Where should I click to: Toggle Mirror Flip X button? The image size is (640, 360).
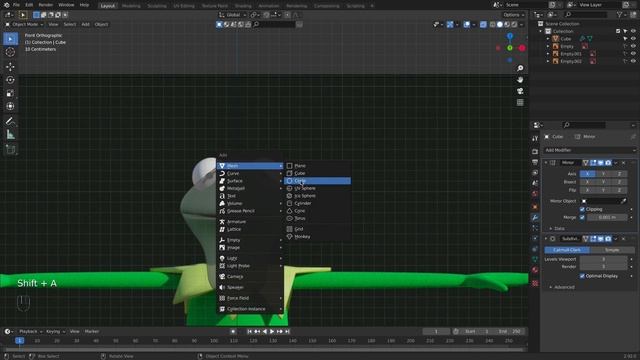tap(587, 190)
